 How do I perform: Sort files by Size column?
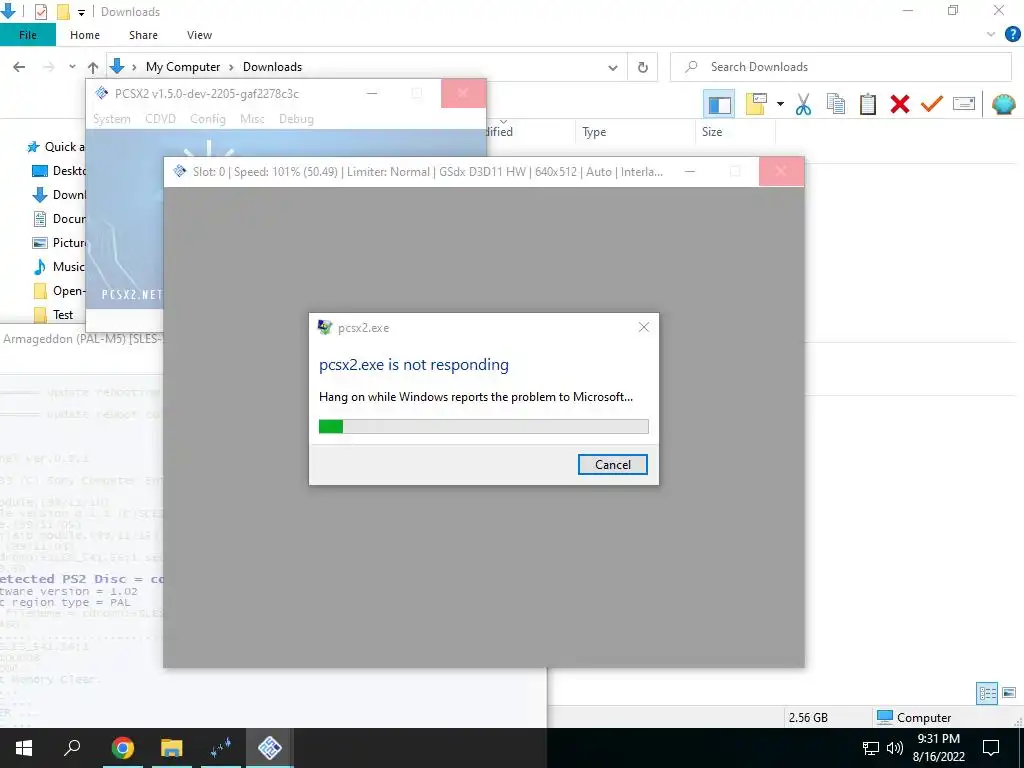click(712, 132)
